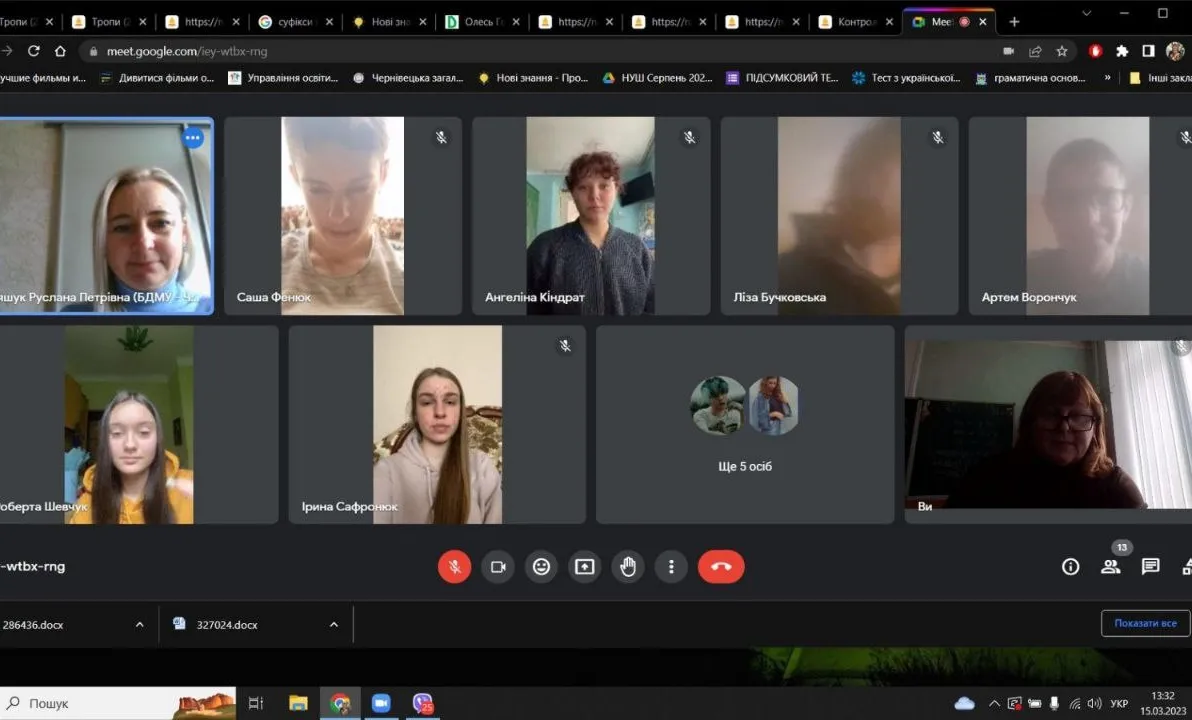The width and height of the screenshot is (1192, 720).
Task: Unmute the microphone in the call controls
Action: (x=454, y=567)
